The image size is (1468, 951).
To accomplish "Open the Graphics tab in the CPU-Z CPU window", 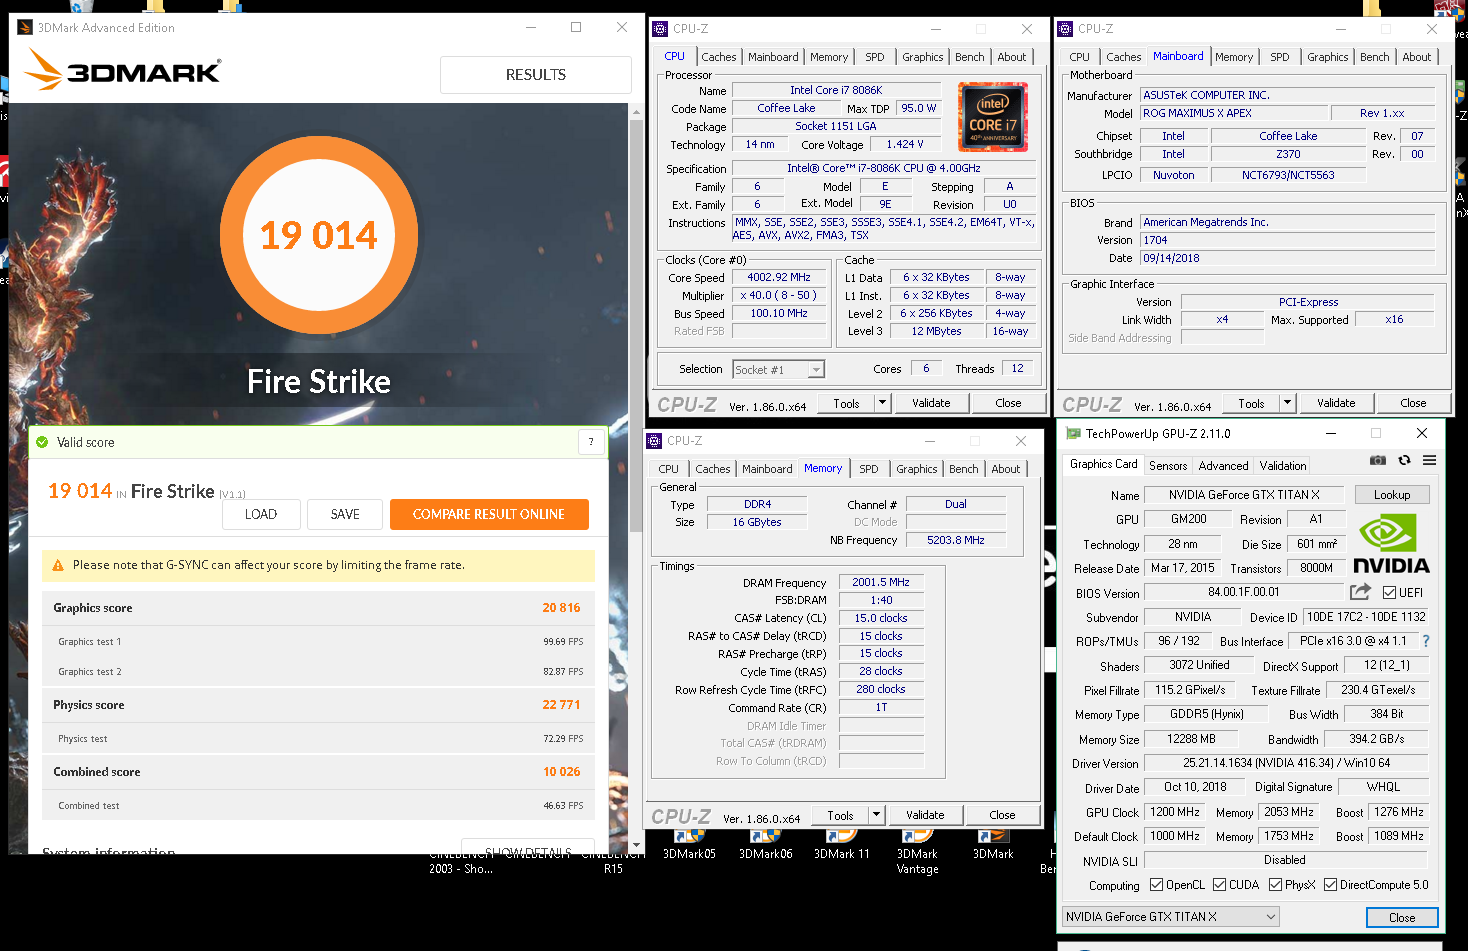I will pos(923,57).
